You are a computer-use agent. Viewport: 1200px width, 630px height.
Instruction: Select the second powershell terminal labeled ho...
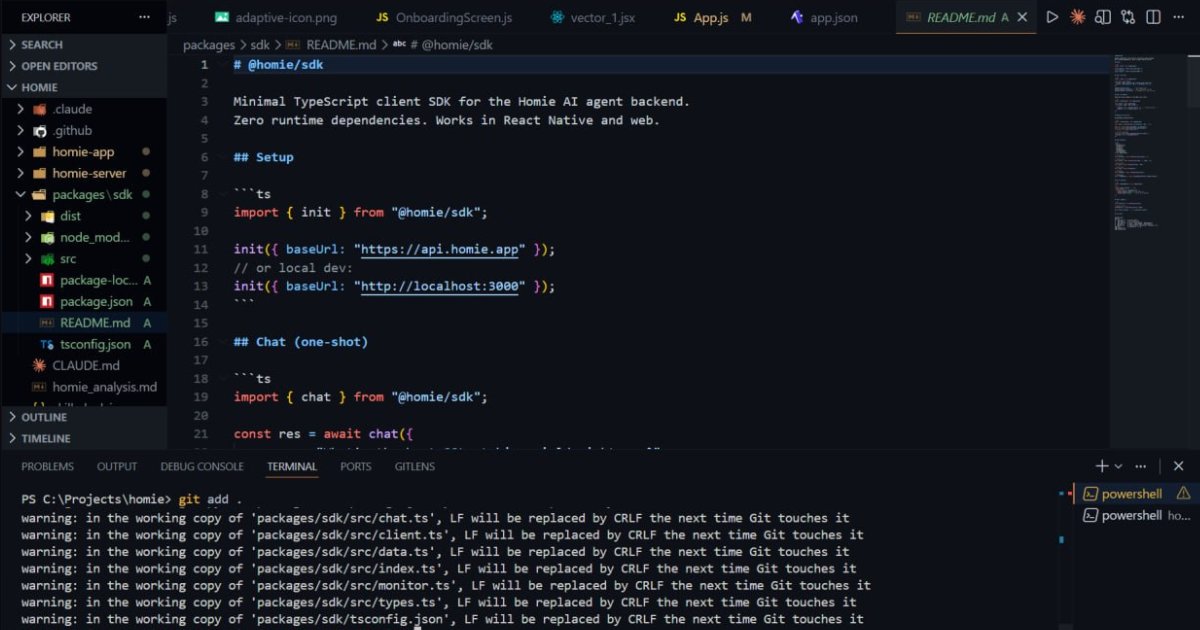point(1138,516)
